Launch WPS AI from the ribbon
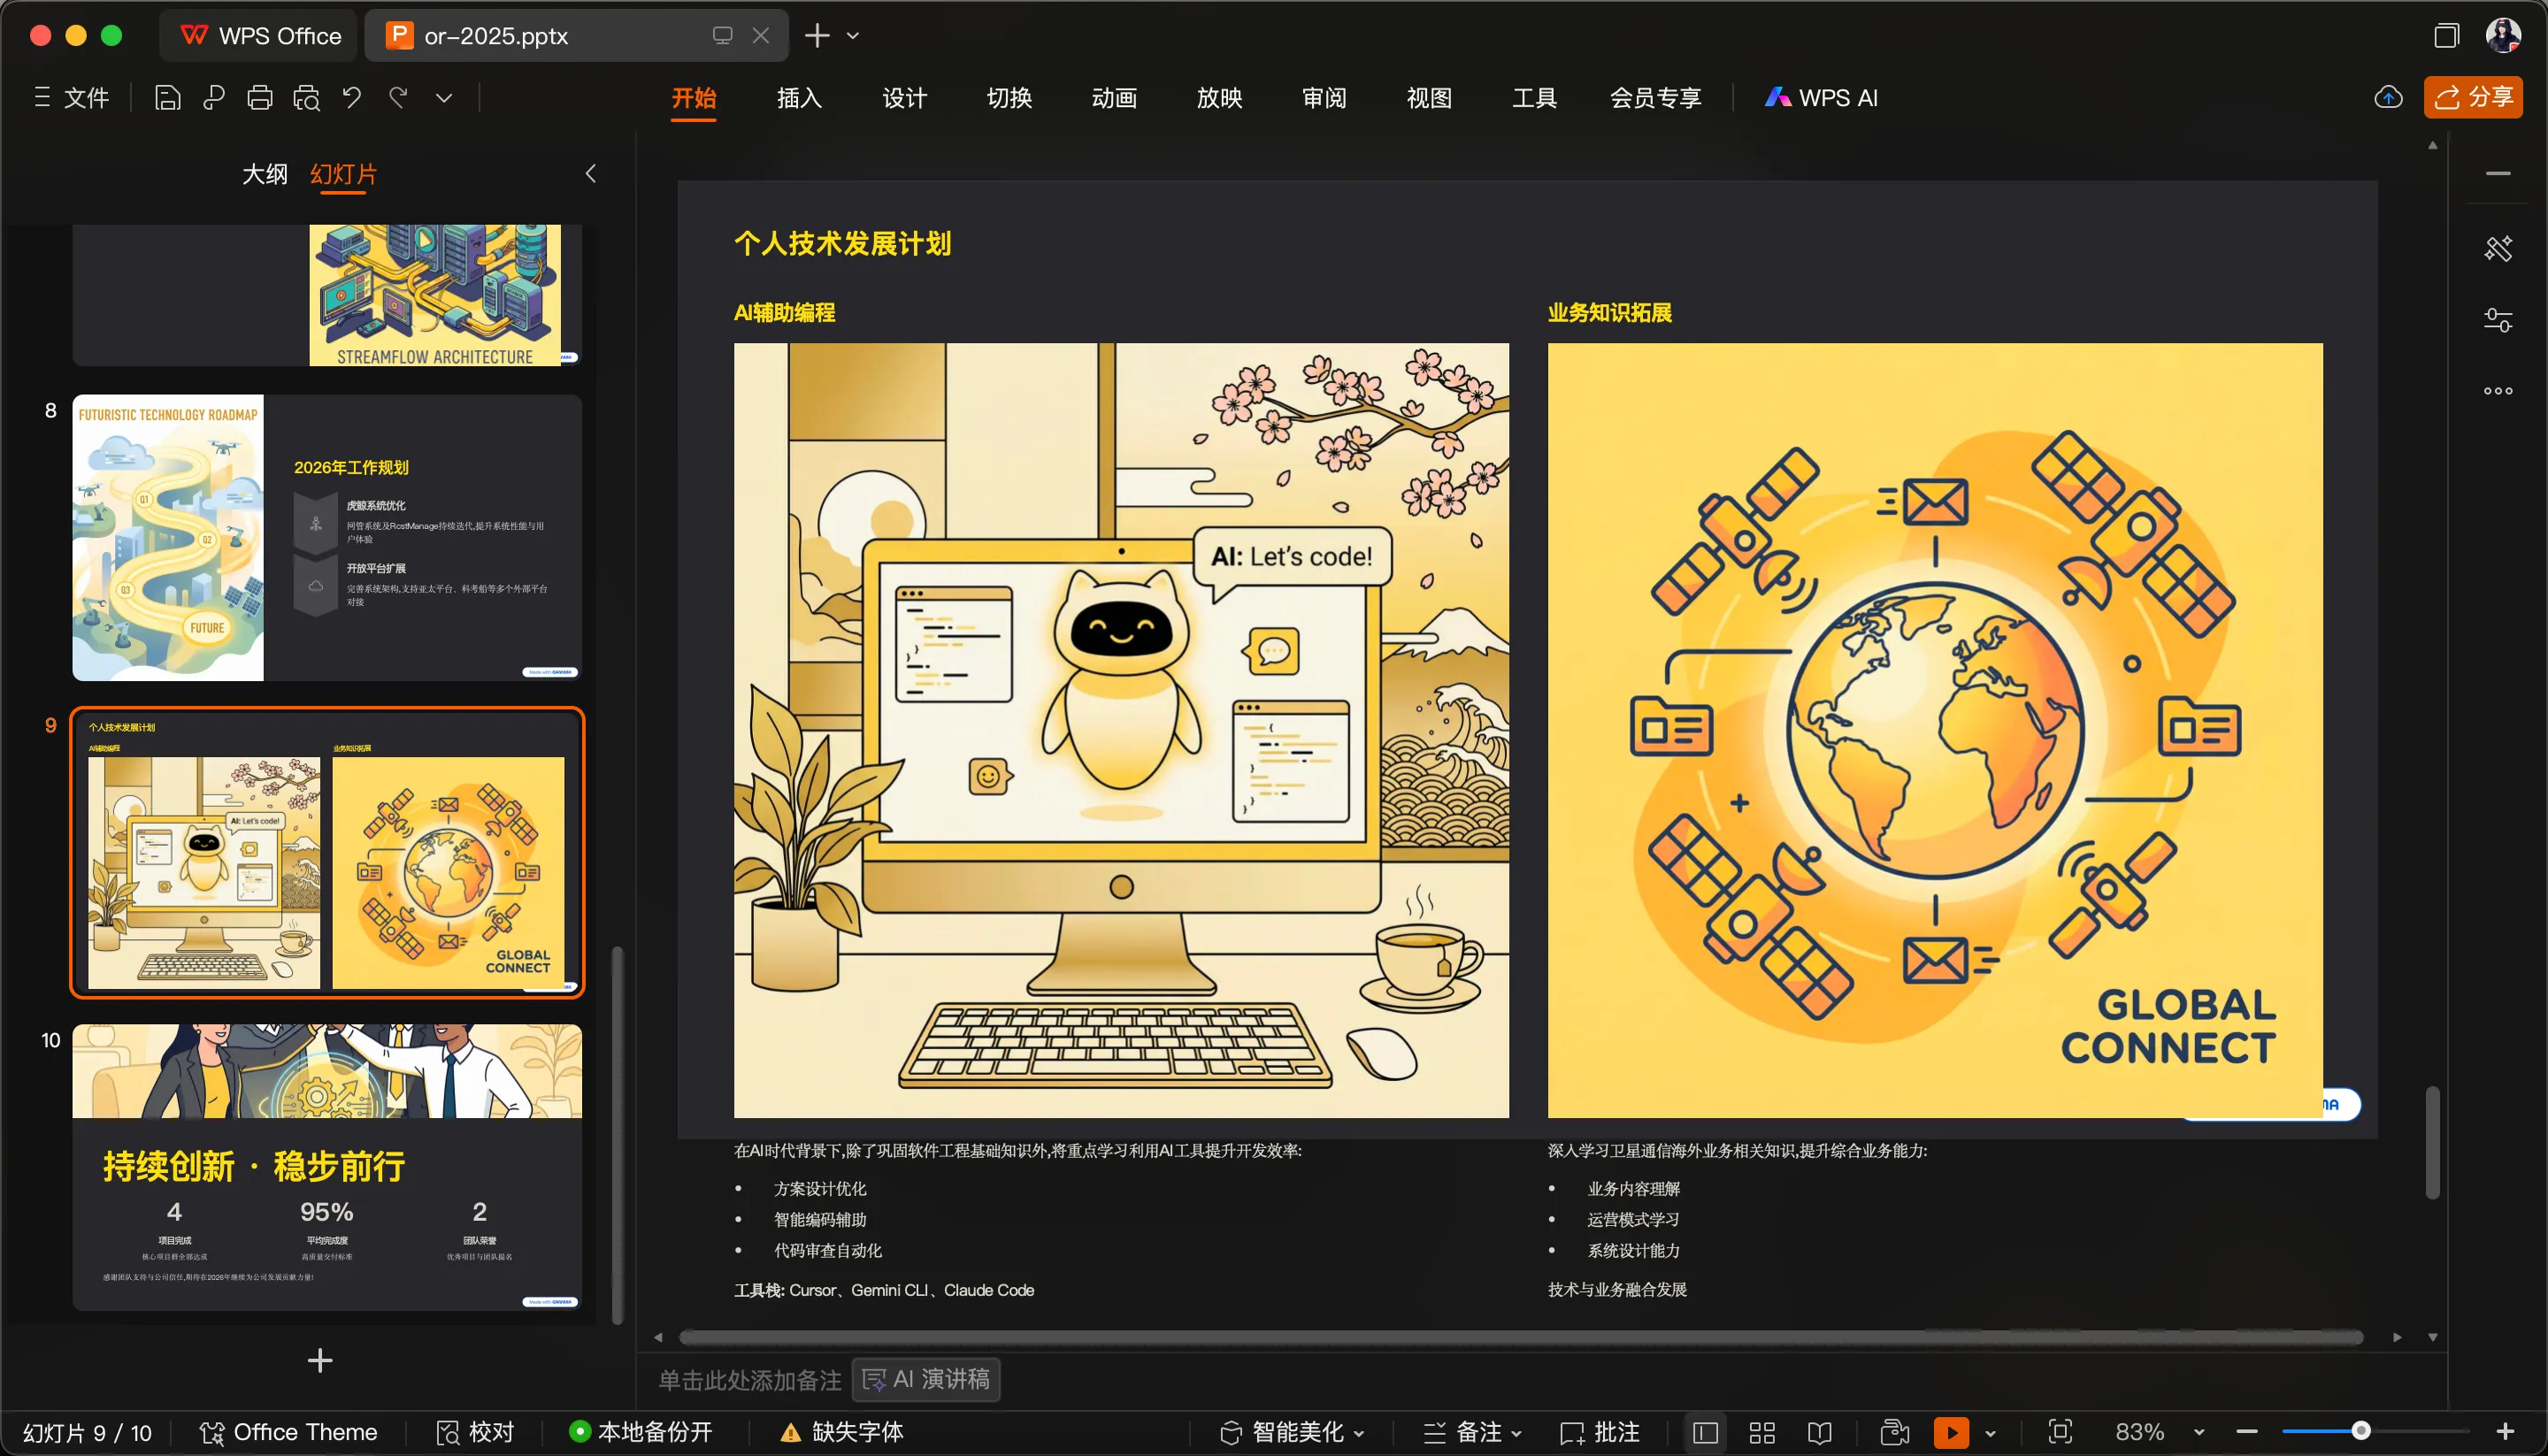 tap(1821, 97)
